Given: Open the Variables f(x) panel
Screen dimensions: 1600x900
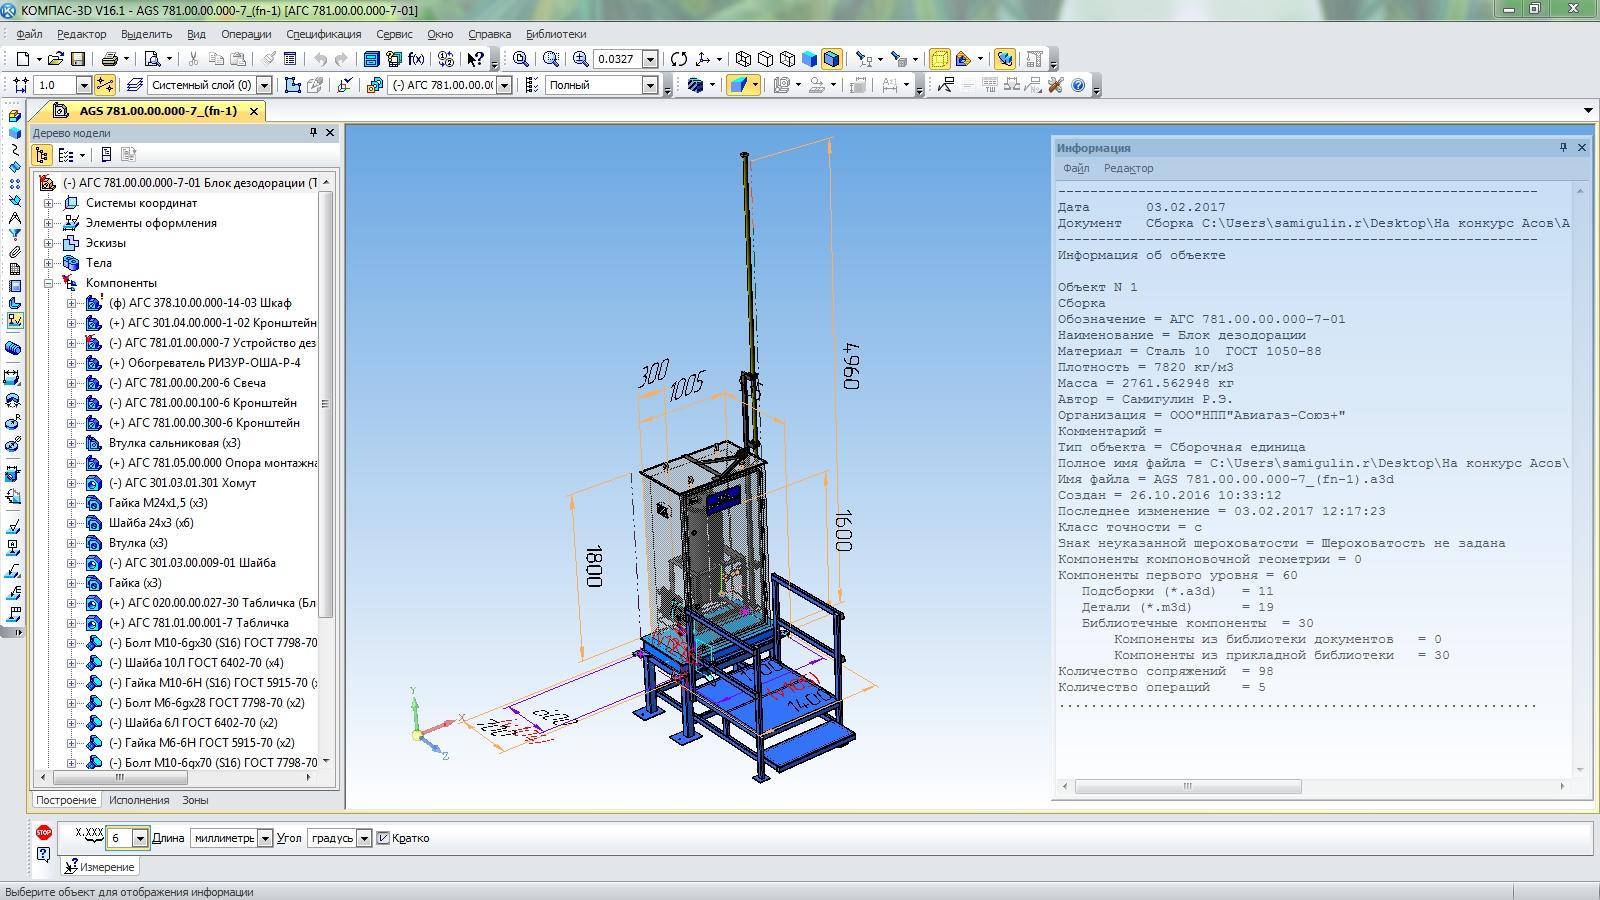Looking at the screenshot, I should pyautogui.click(x=416, y=59).
